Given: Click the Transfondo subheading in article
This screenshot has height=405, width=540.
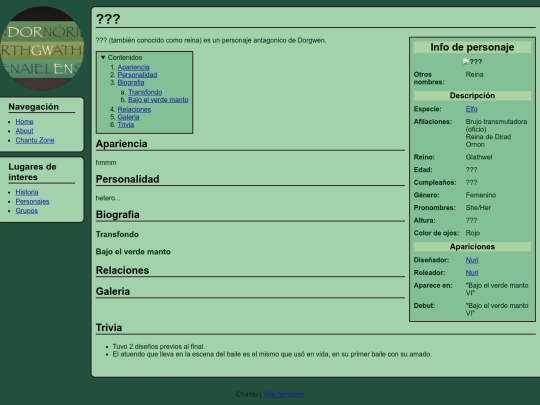Looking at the screenshot, I should (117, 234).
